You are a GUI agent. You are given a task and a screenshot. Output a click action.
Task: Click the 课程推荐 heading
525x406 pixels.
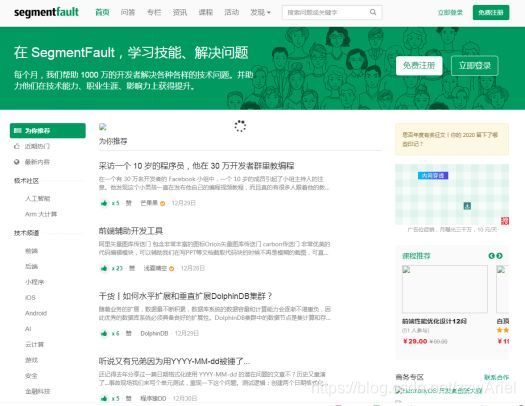416,256
